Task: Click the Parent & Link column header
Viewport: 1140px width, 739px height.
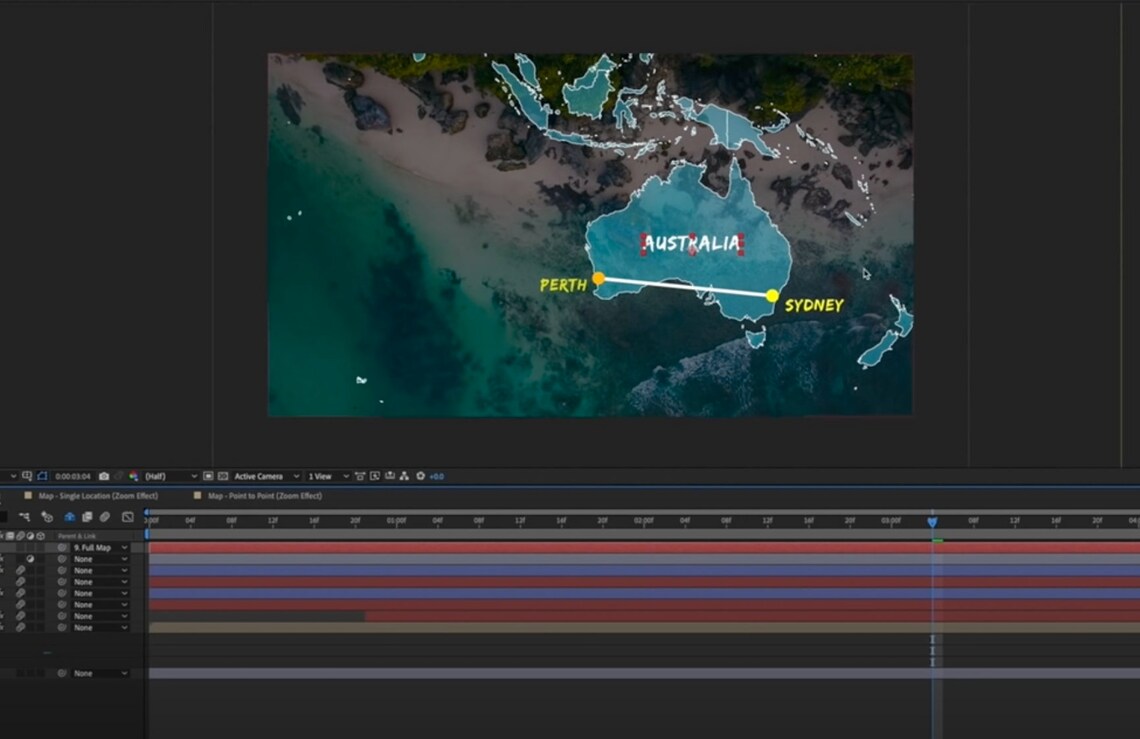Action: click(x=78, y=536)
